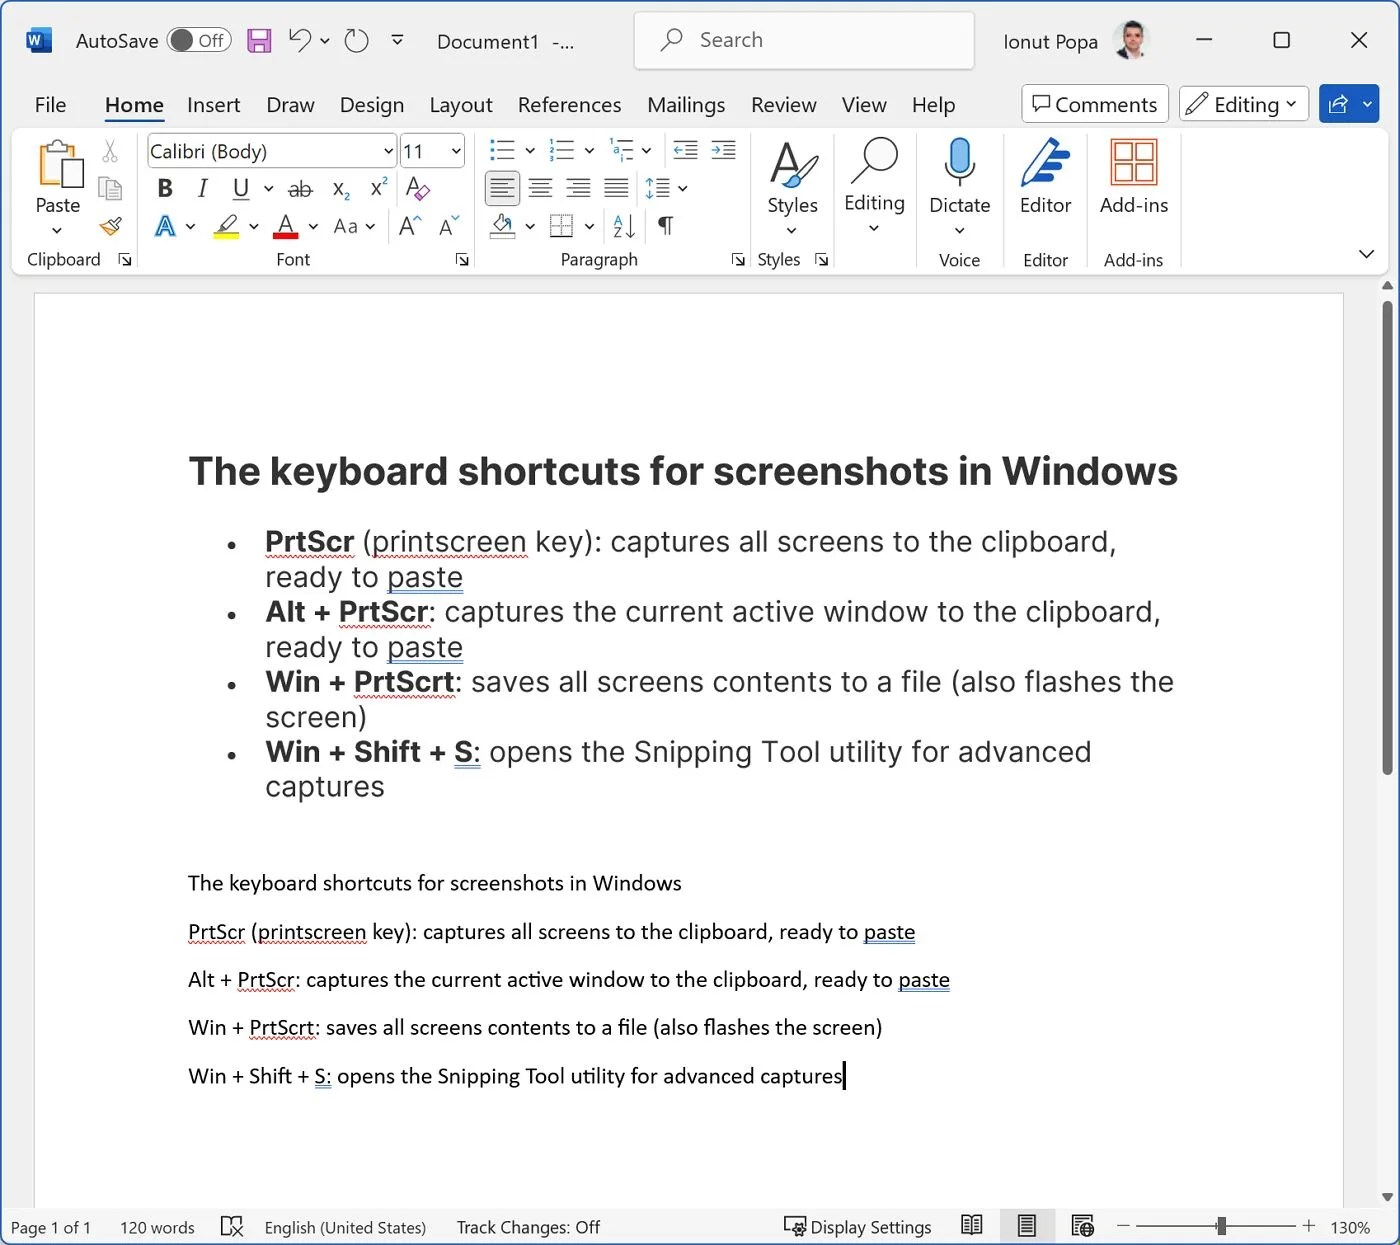Toggle bold formatting
This screenshot has width=1400, height=1245.
click(x=164, y=188)
